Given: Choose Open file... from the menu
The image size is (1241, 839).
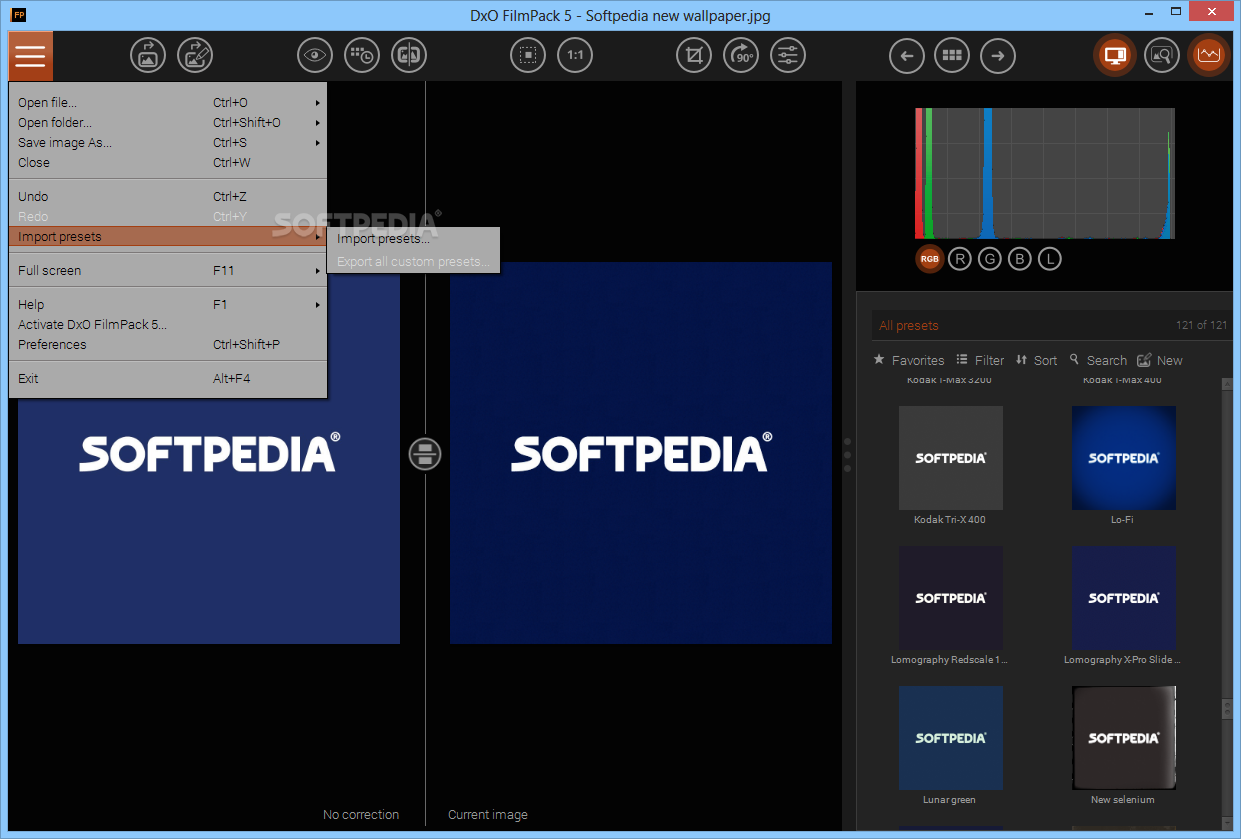Looking at the screenshot, I should pyautogui.click(x=168, y=102).
